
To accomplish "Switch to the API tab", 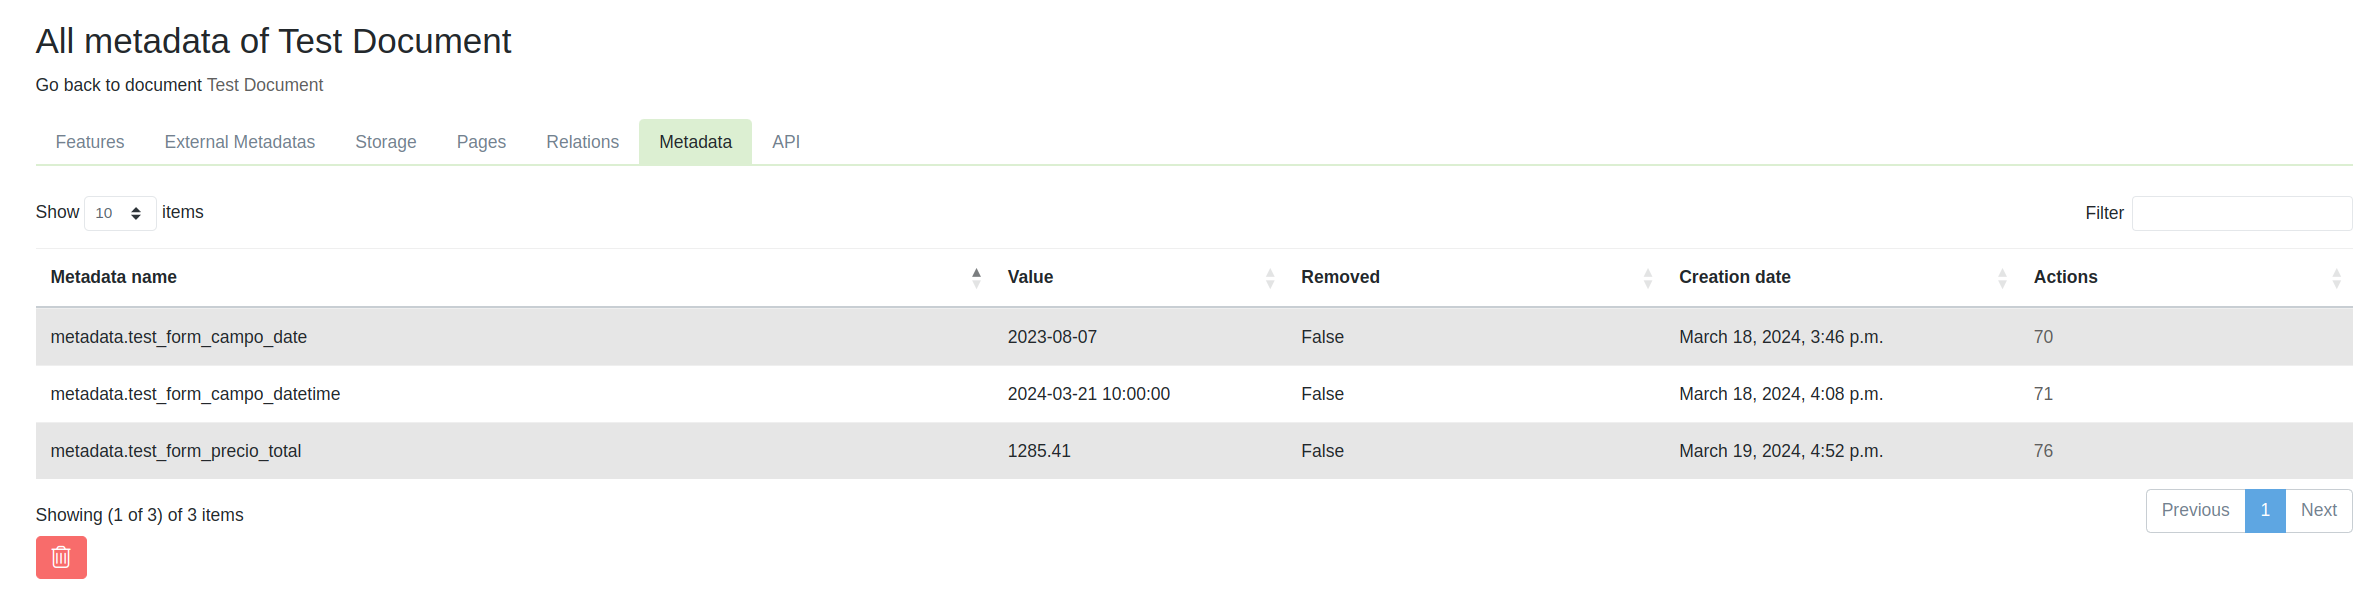I will (x=786, y=142).
